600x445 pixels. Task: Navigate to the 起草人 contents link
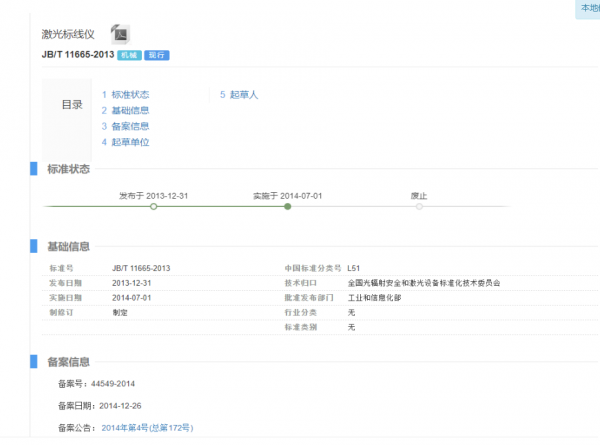coord(239,95)
